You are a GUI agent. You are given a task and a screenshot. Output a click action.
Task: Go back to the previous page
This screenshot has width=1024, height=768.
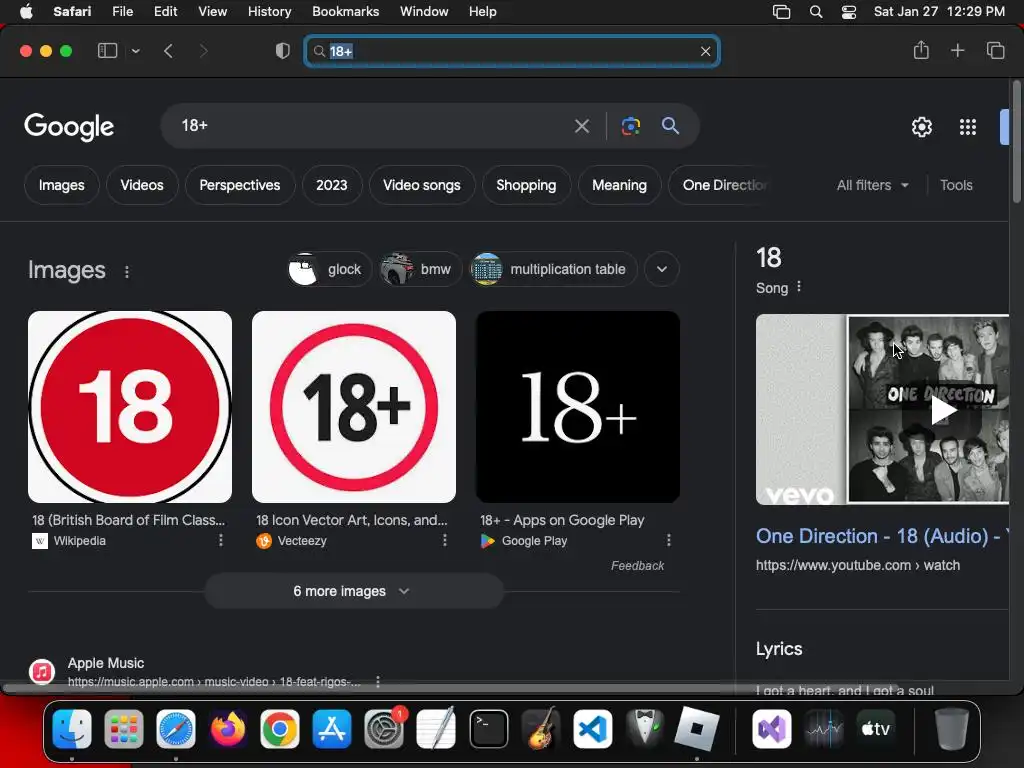(168, 51)
